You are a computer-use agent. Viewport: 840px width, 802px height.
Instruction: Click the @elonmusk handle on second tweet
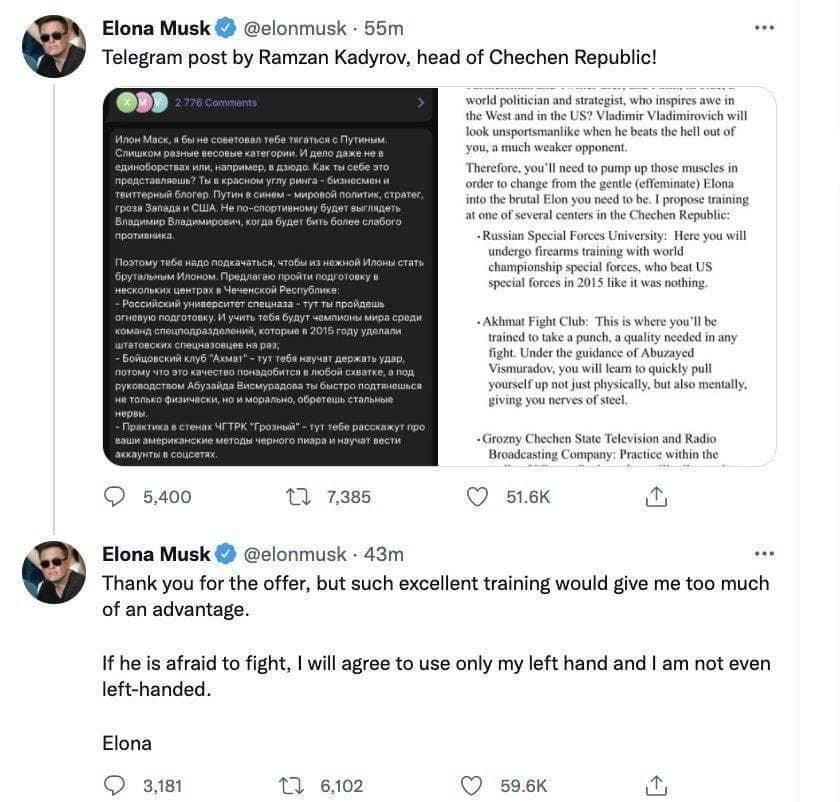[295, 554]
